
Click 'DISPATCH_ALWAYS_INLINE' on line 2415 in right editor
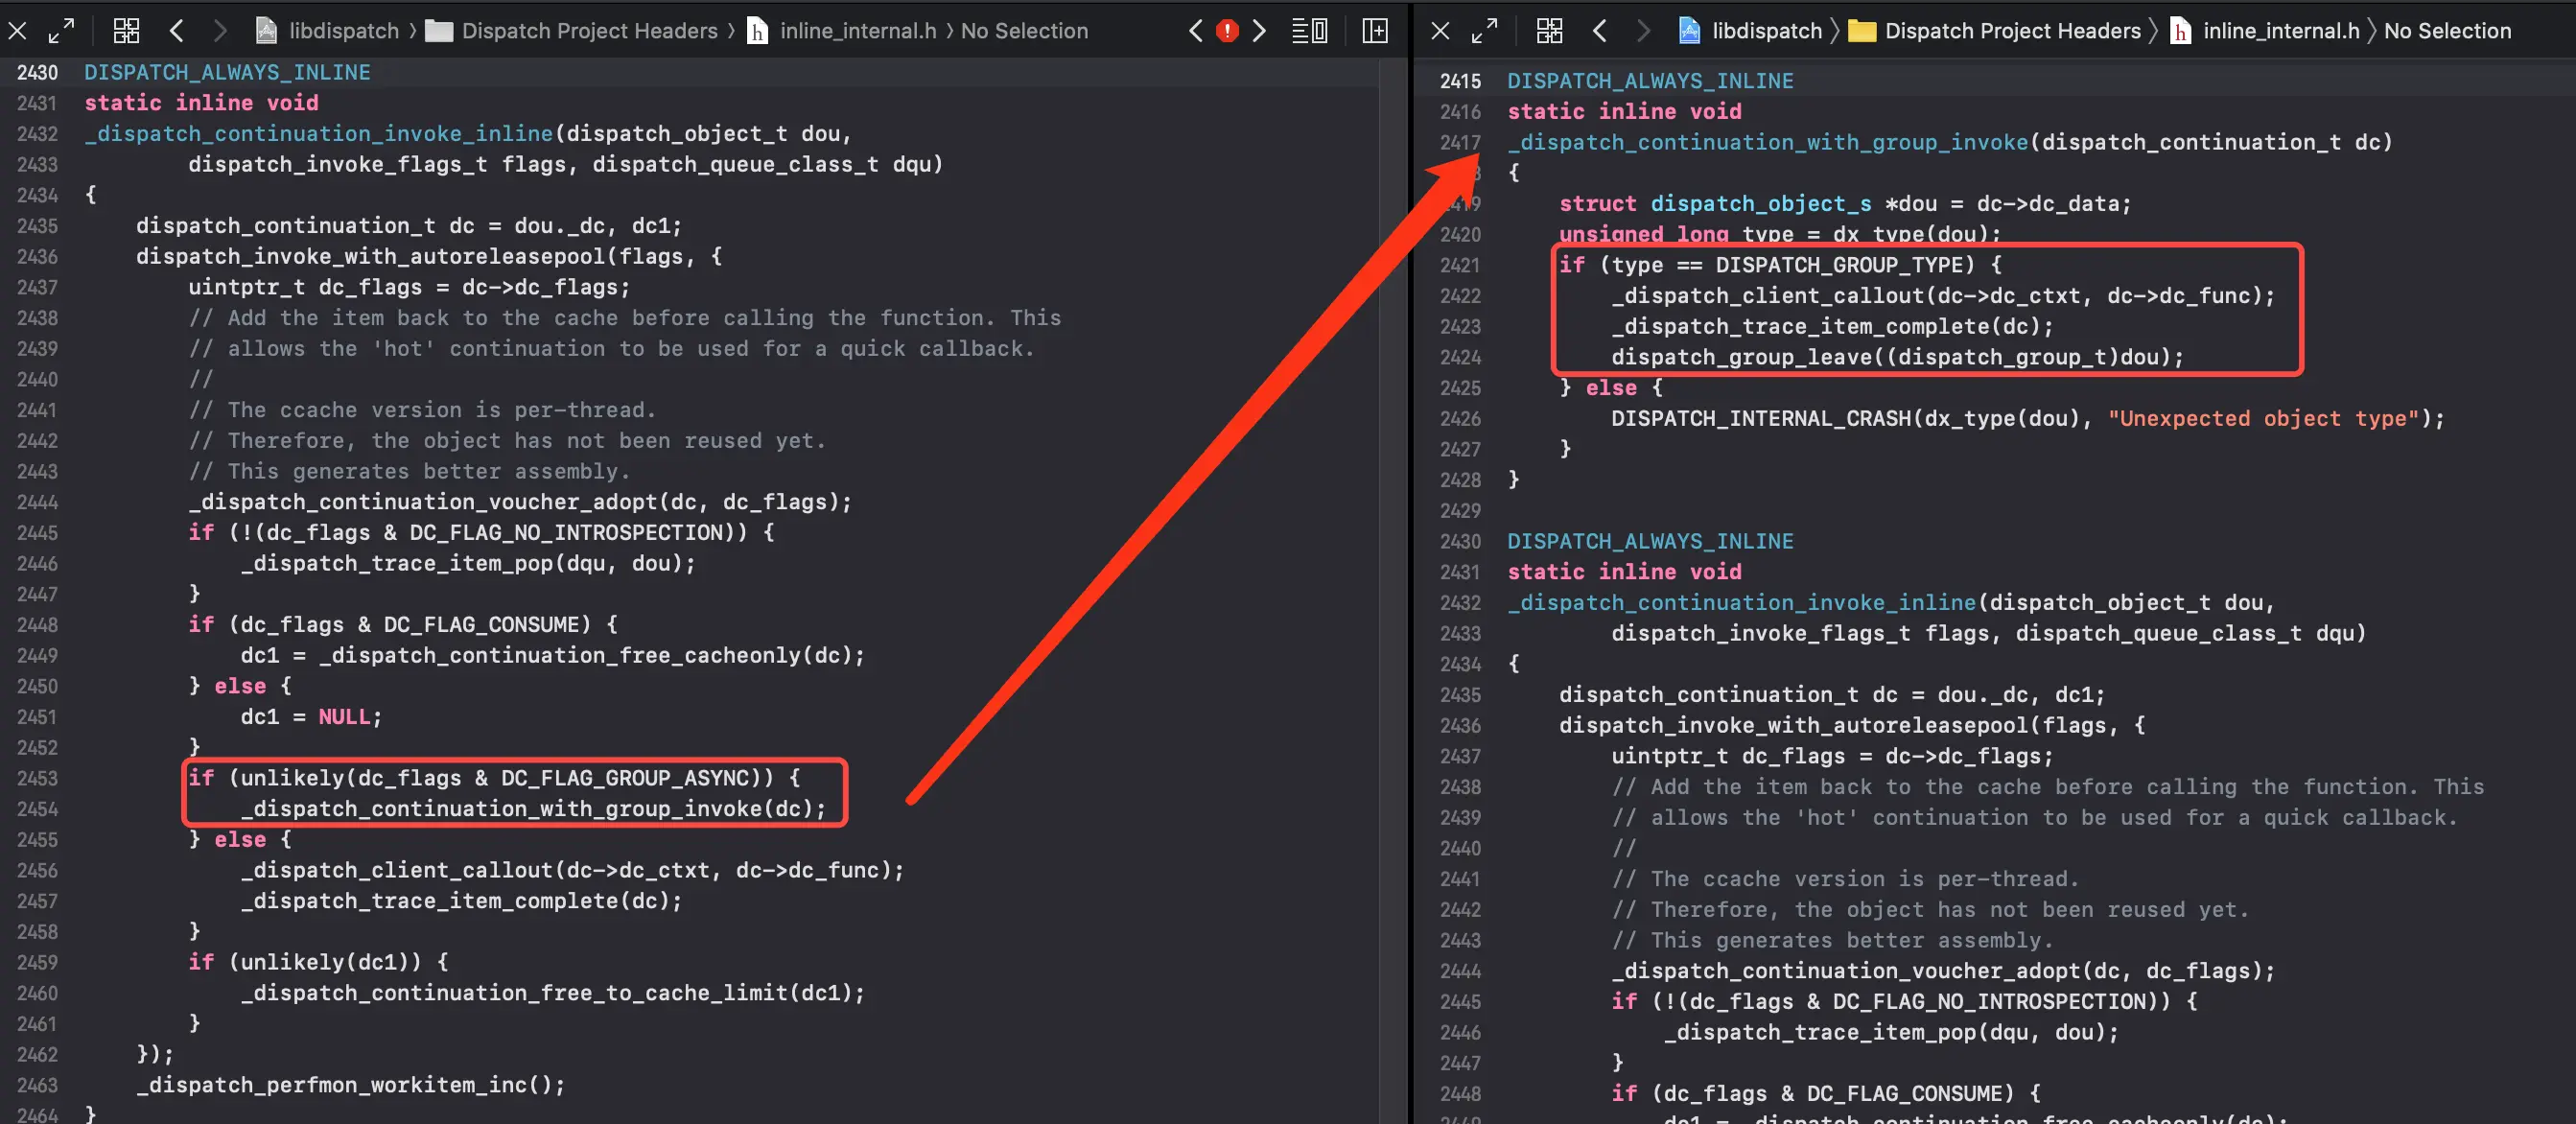click(x=1650, y=81)
